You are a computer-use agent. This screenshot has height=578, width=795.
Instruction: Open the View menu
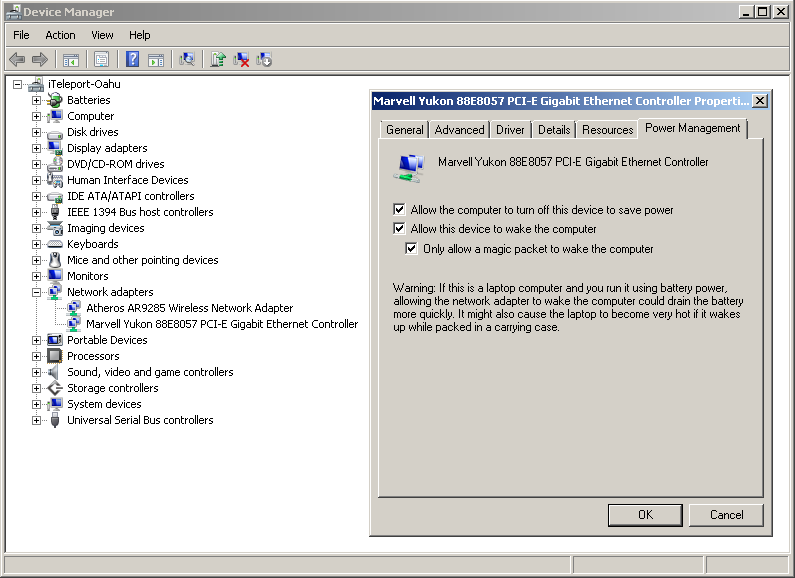pyautogui.click(x=102, y=35)
